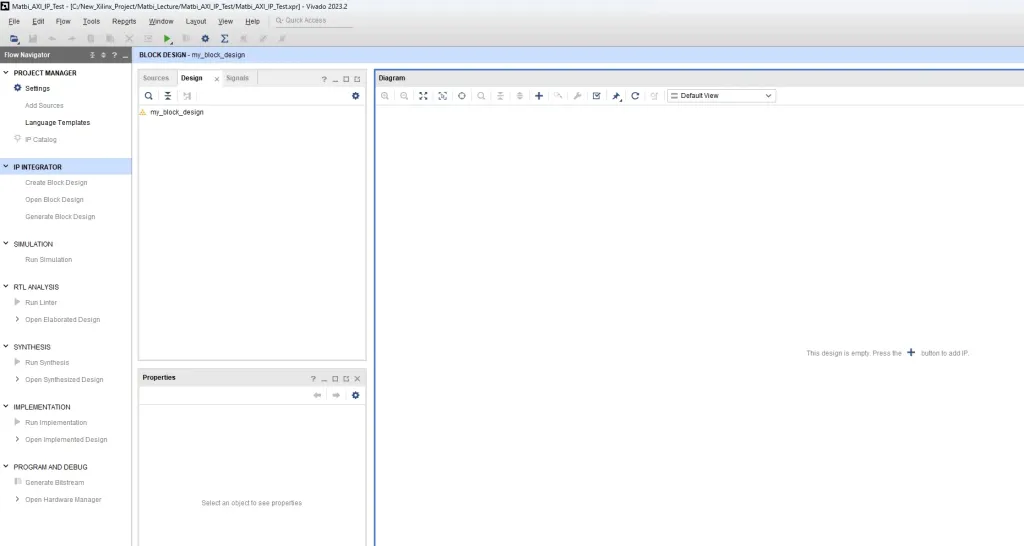Collapse the IP INTEGRATOR section

point(6,167)
